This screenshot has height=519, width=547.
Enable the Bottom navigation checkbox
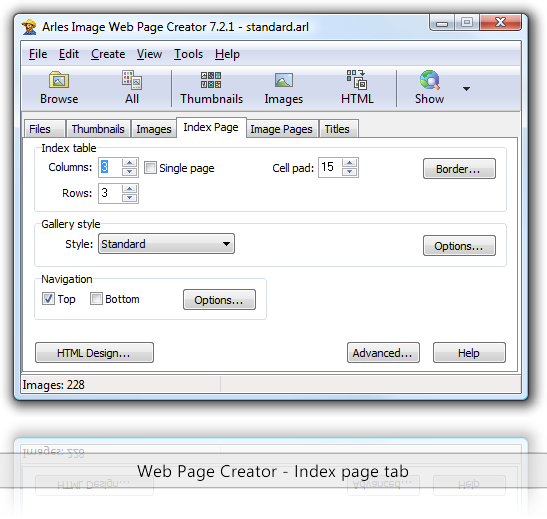[96, 299]
